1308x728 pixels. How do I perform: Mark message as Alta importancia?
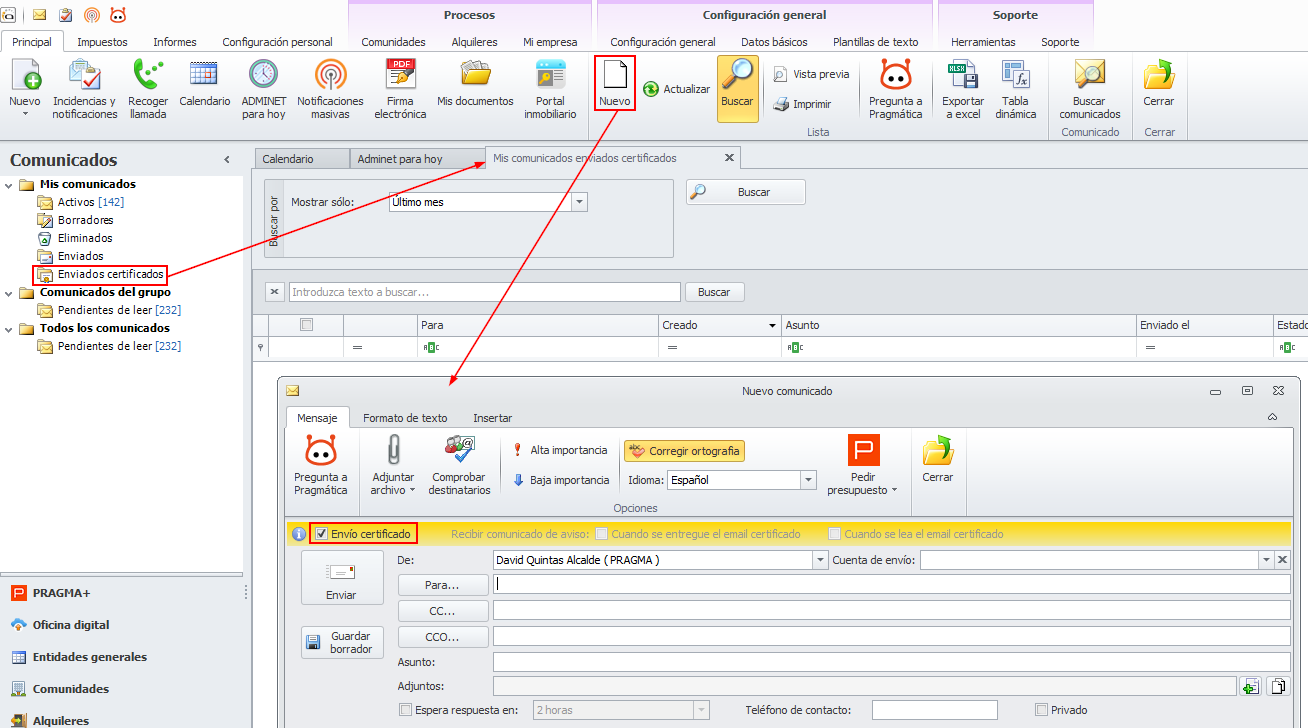pos(559,450)
